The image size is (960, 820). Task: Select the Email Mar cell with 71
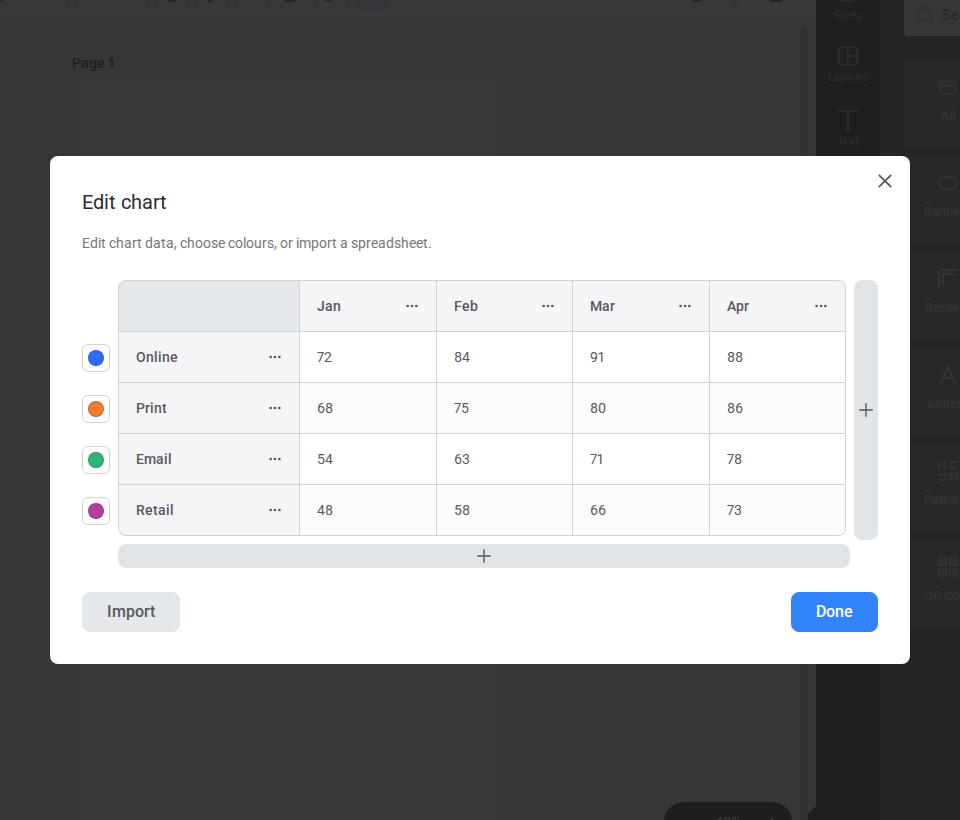641,459
